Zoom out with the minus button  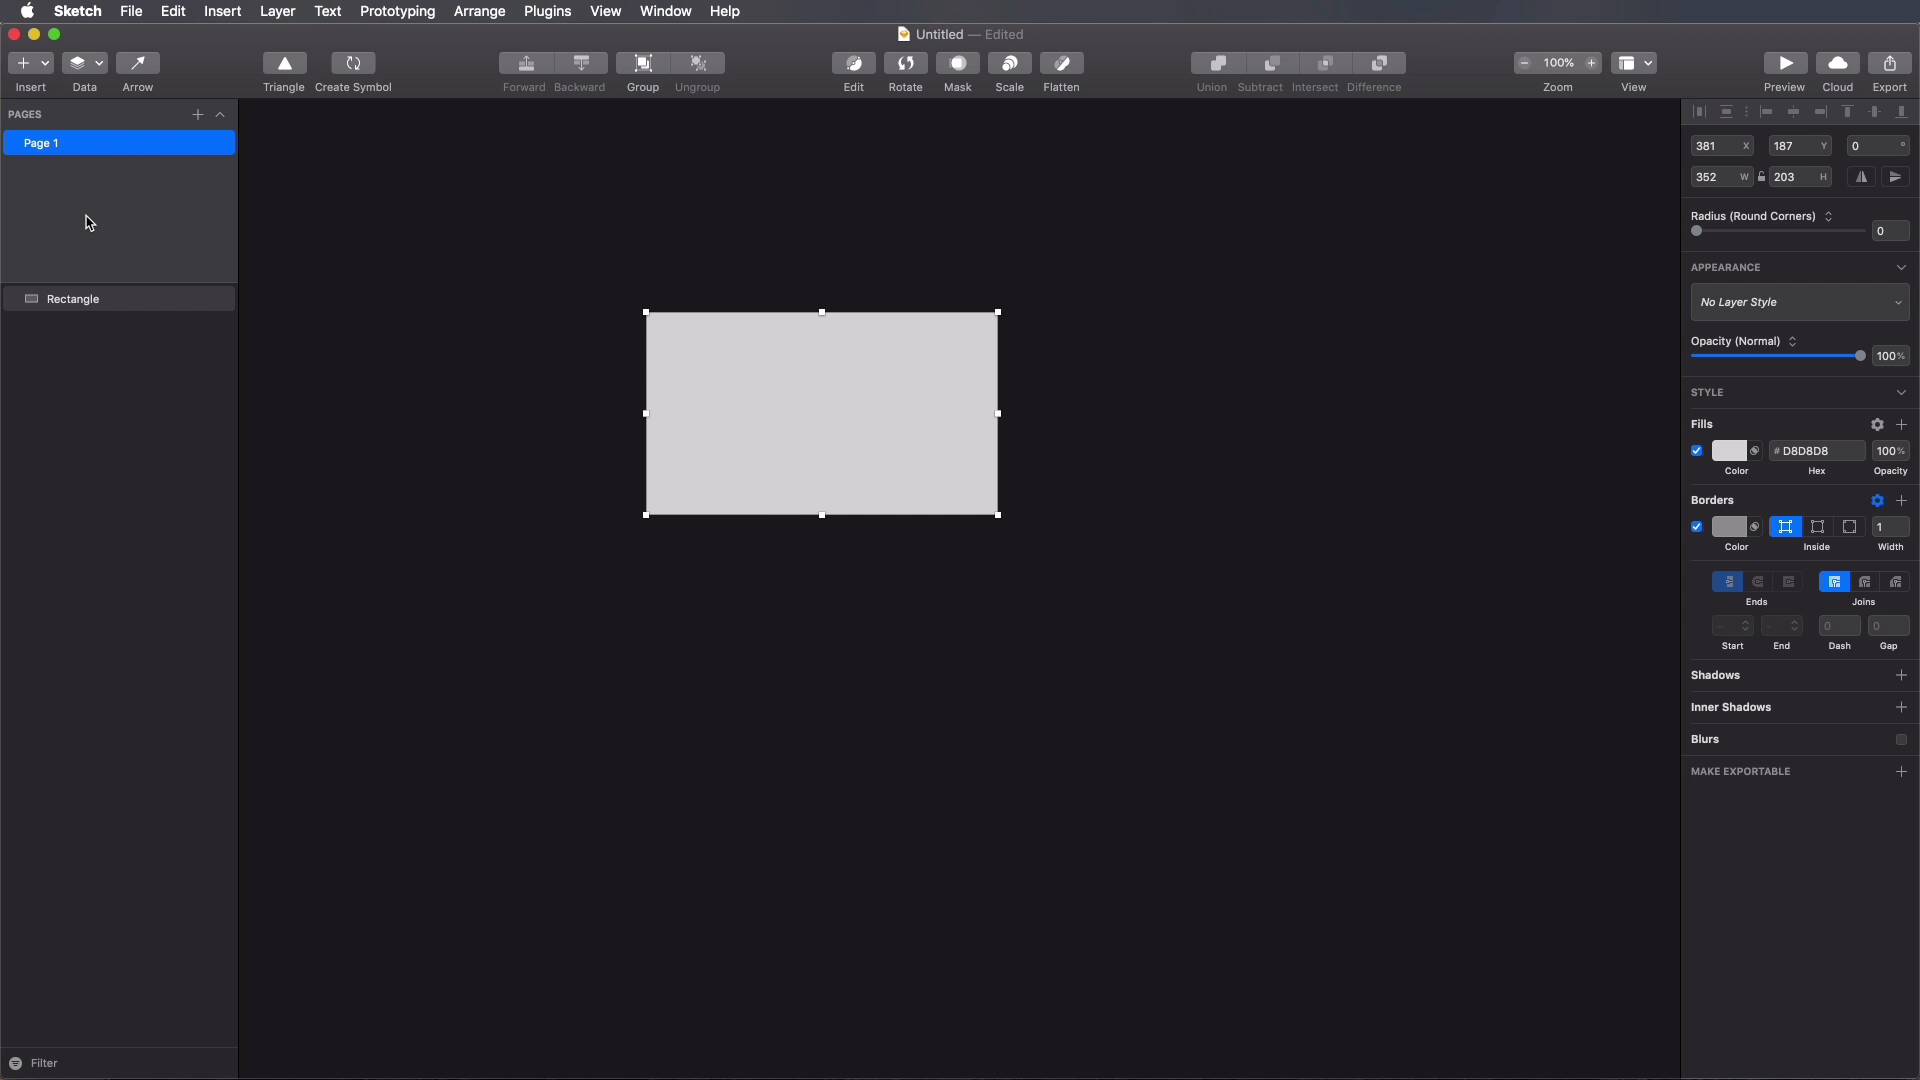click(x=1525, y=63)
